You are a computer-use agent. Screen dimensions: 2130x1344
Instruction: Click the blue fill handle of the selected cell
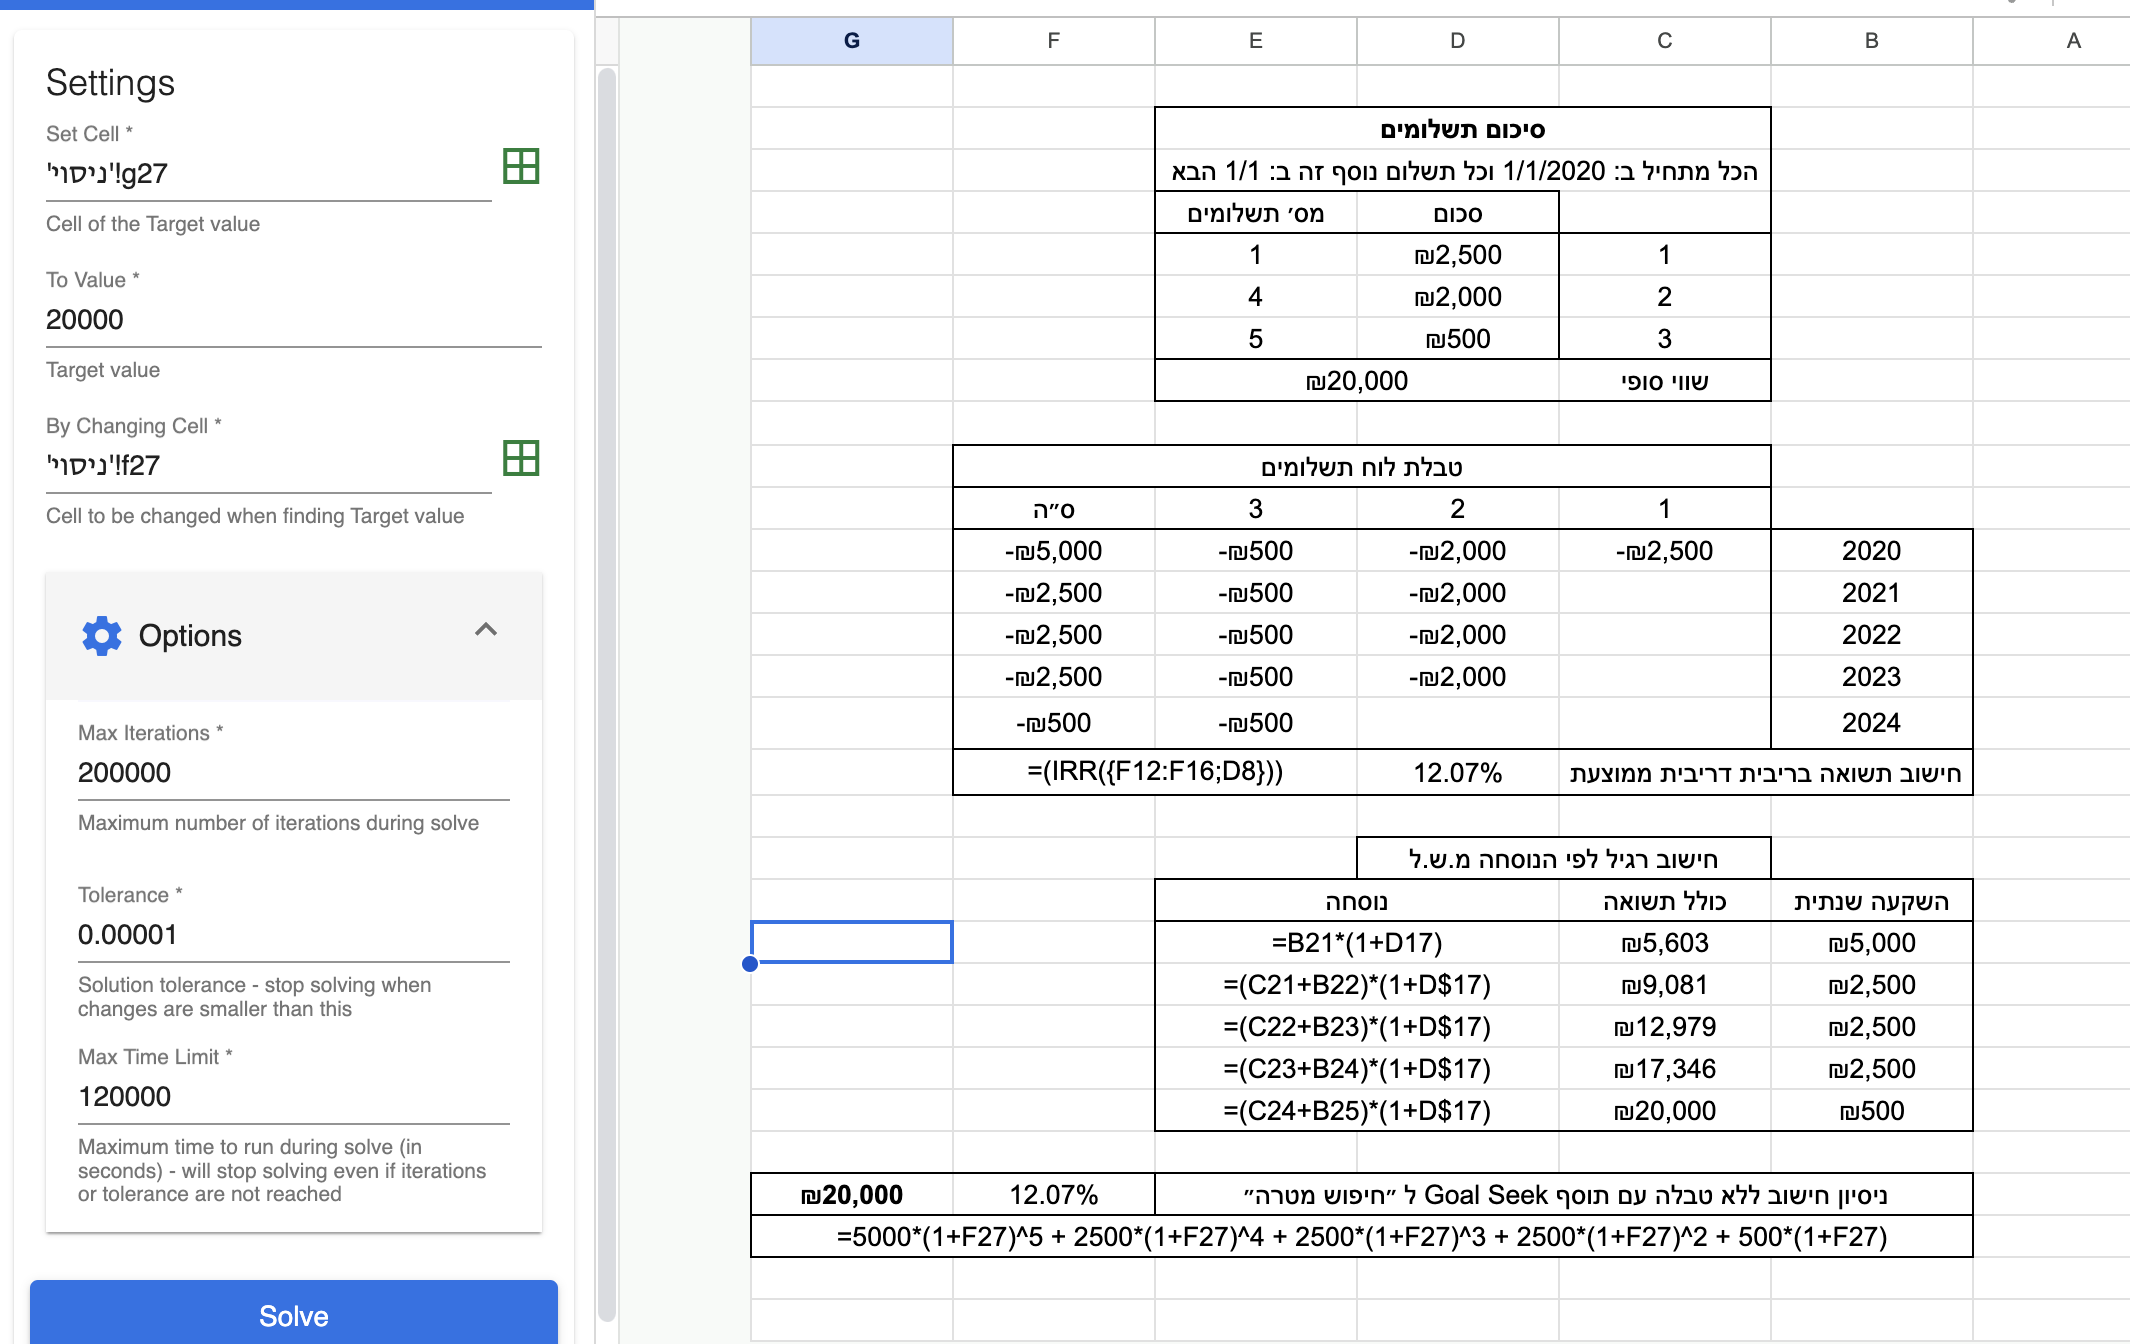point(749,964)
